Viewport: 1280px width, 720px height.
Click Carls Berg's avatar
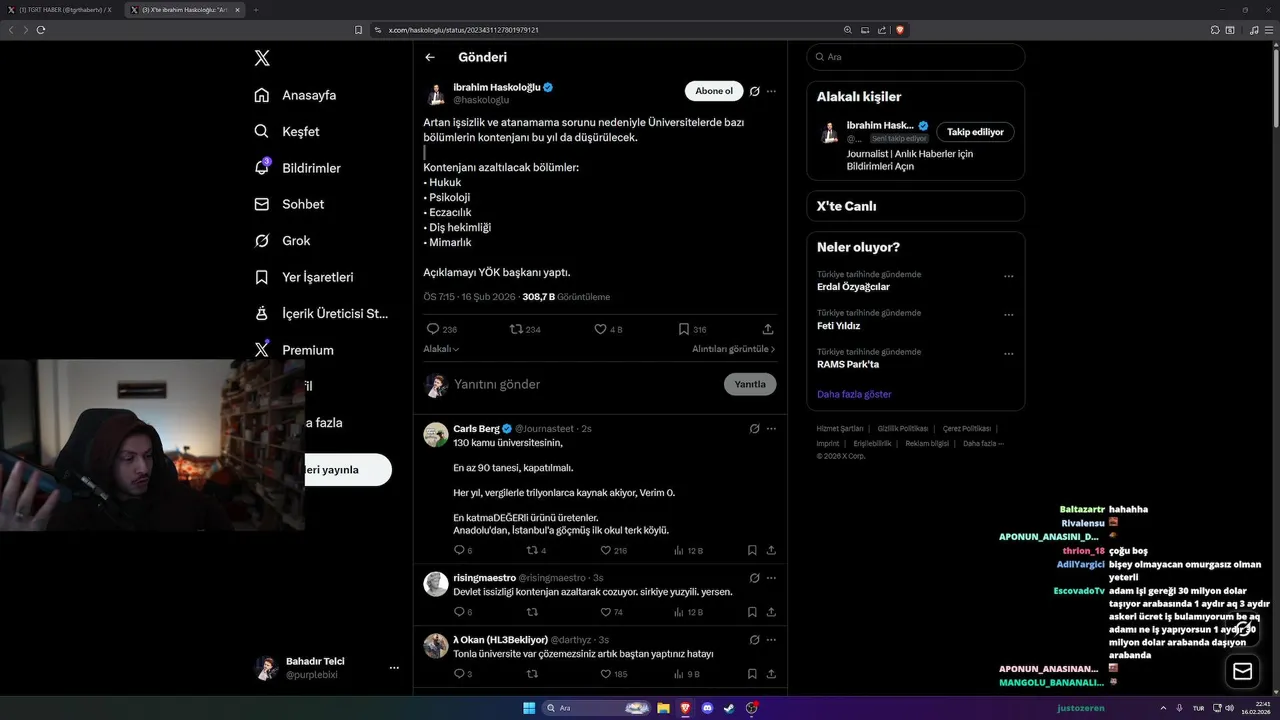[x=436, y=435]
